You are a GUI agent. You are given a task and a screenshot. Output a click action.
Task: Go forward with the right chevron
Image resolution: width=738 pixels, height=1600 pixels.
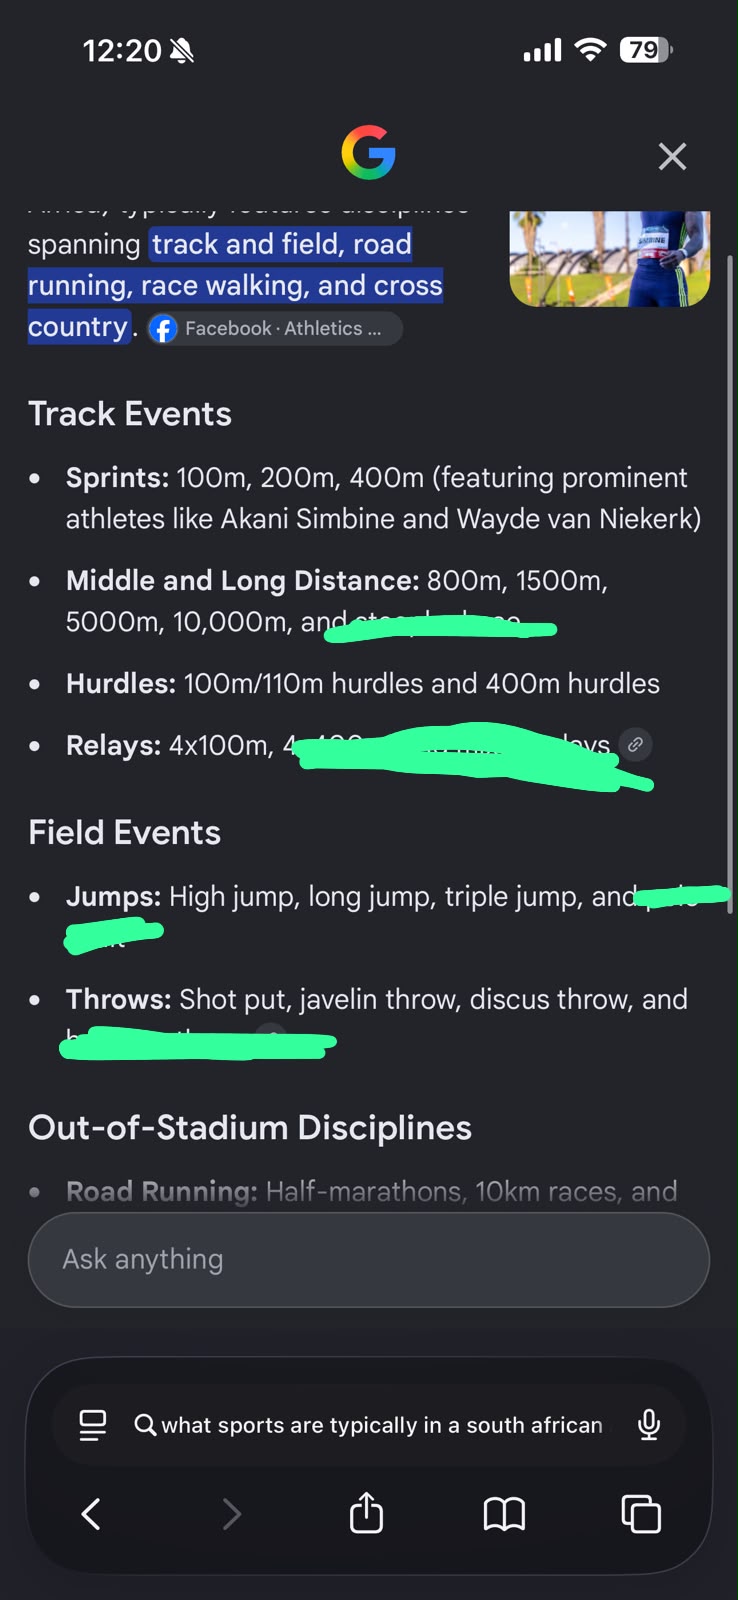(231, 1514)
